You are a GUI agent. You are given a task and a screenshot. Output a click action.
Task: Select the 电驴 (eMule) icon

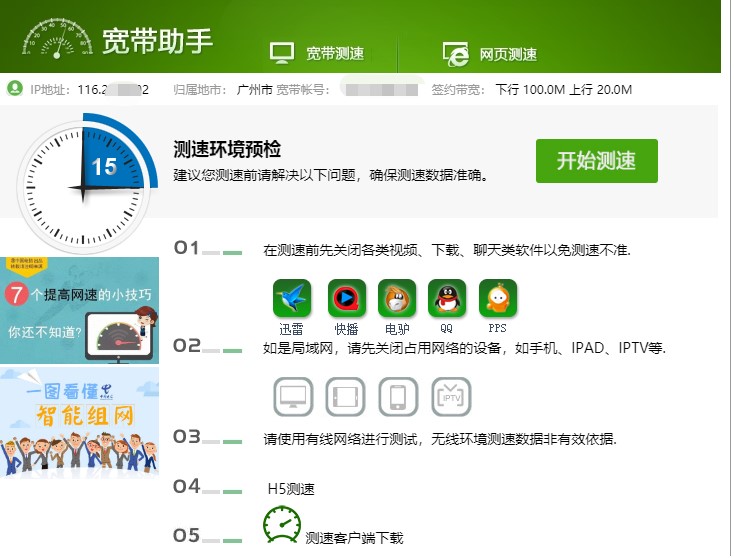point(397,298)
